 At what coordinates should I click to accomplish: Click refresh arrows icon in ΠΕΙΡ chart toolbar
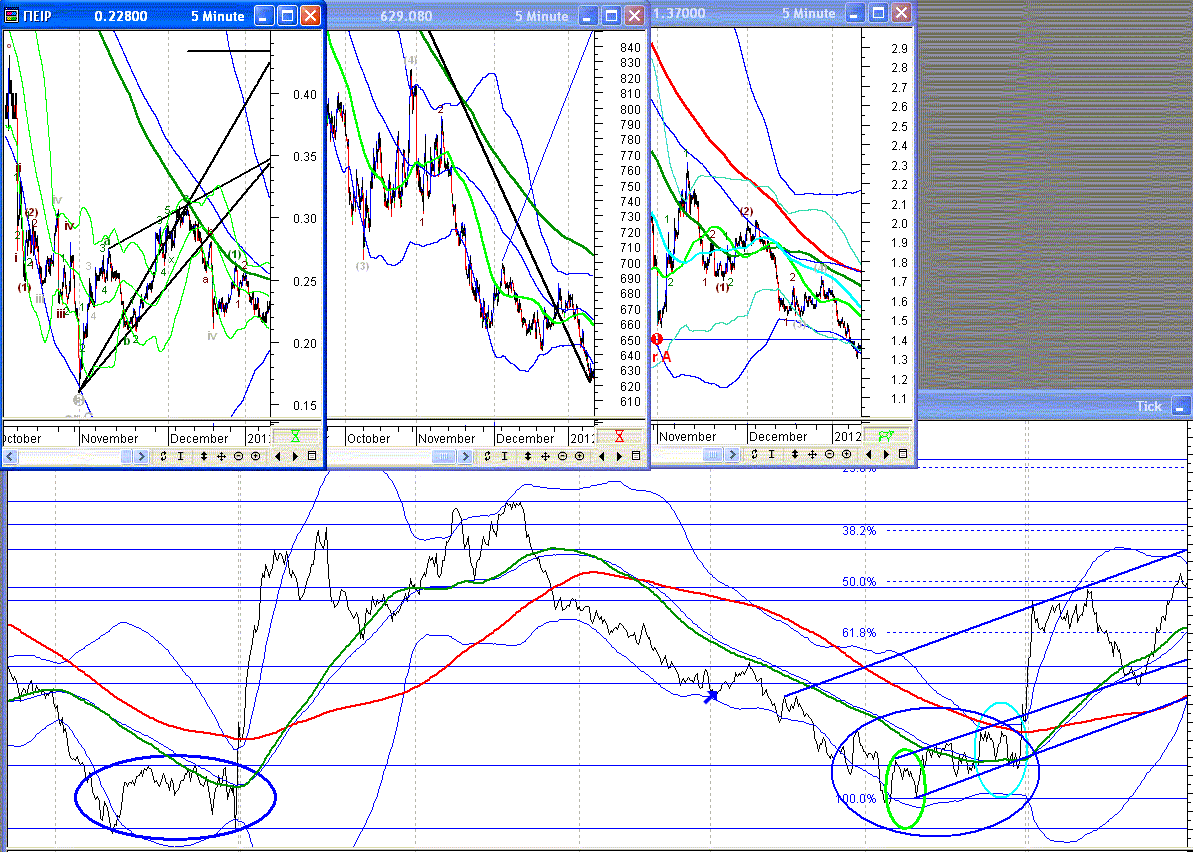tap(164, 456)
